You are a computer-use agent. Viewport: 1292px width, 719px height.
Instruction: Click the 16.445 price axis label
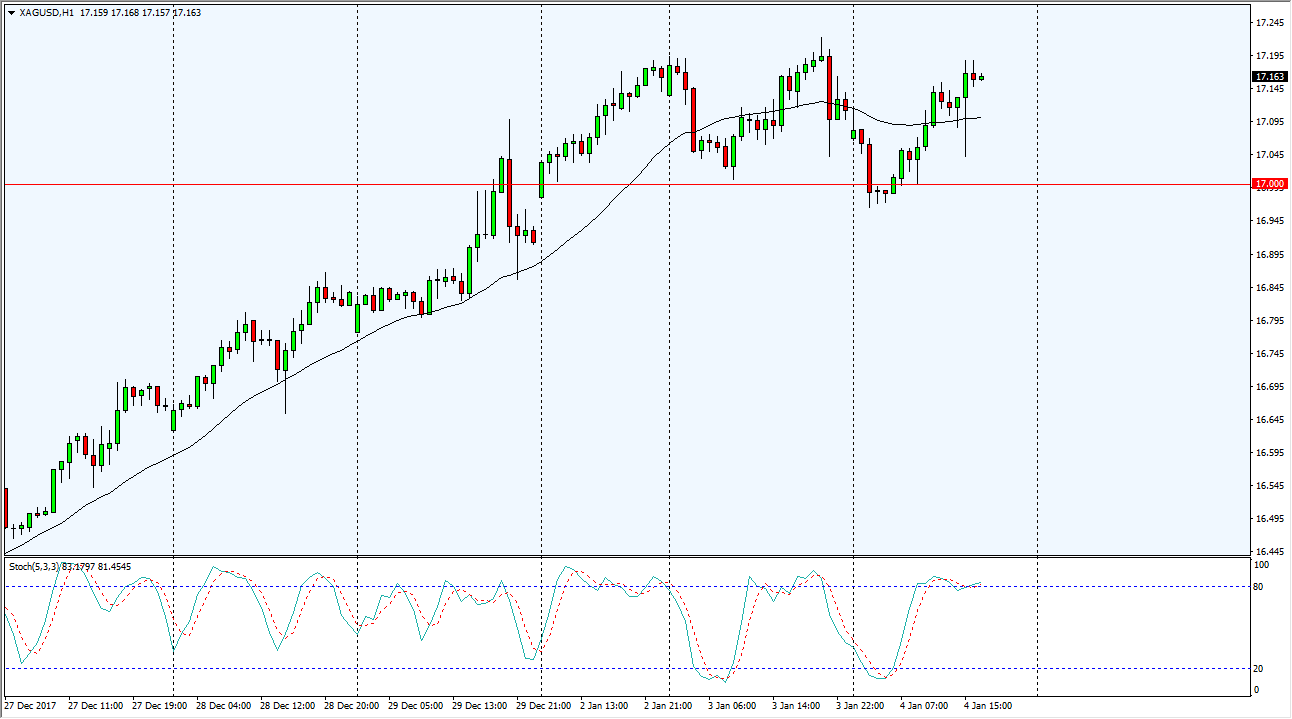(x=1270, y=552)
